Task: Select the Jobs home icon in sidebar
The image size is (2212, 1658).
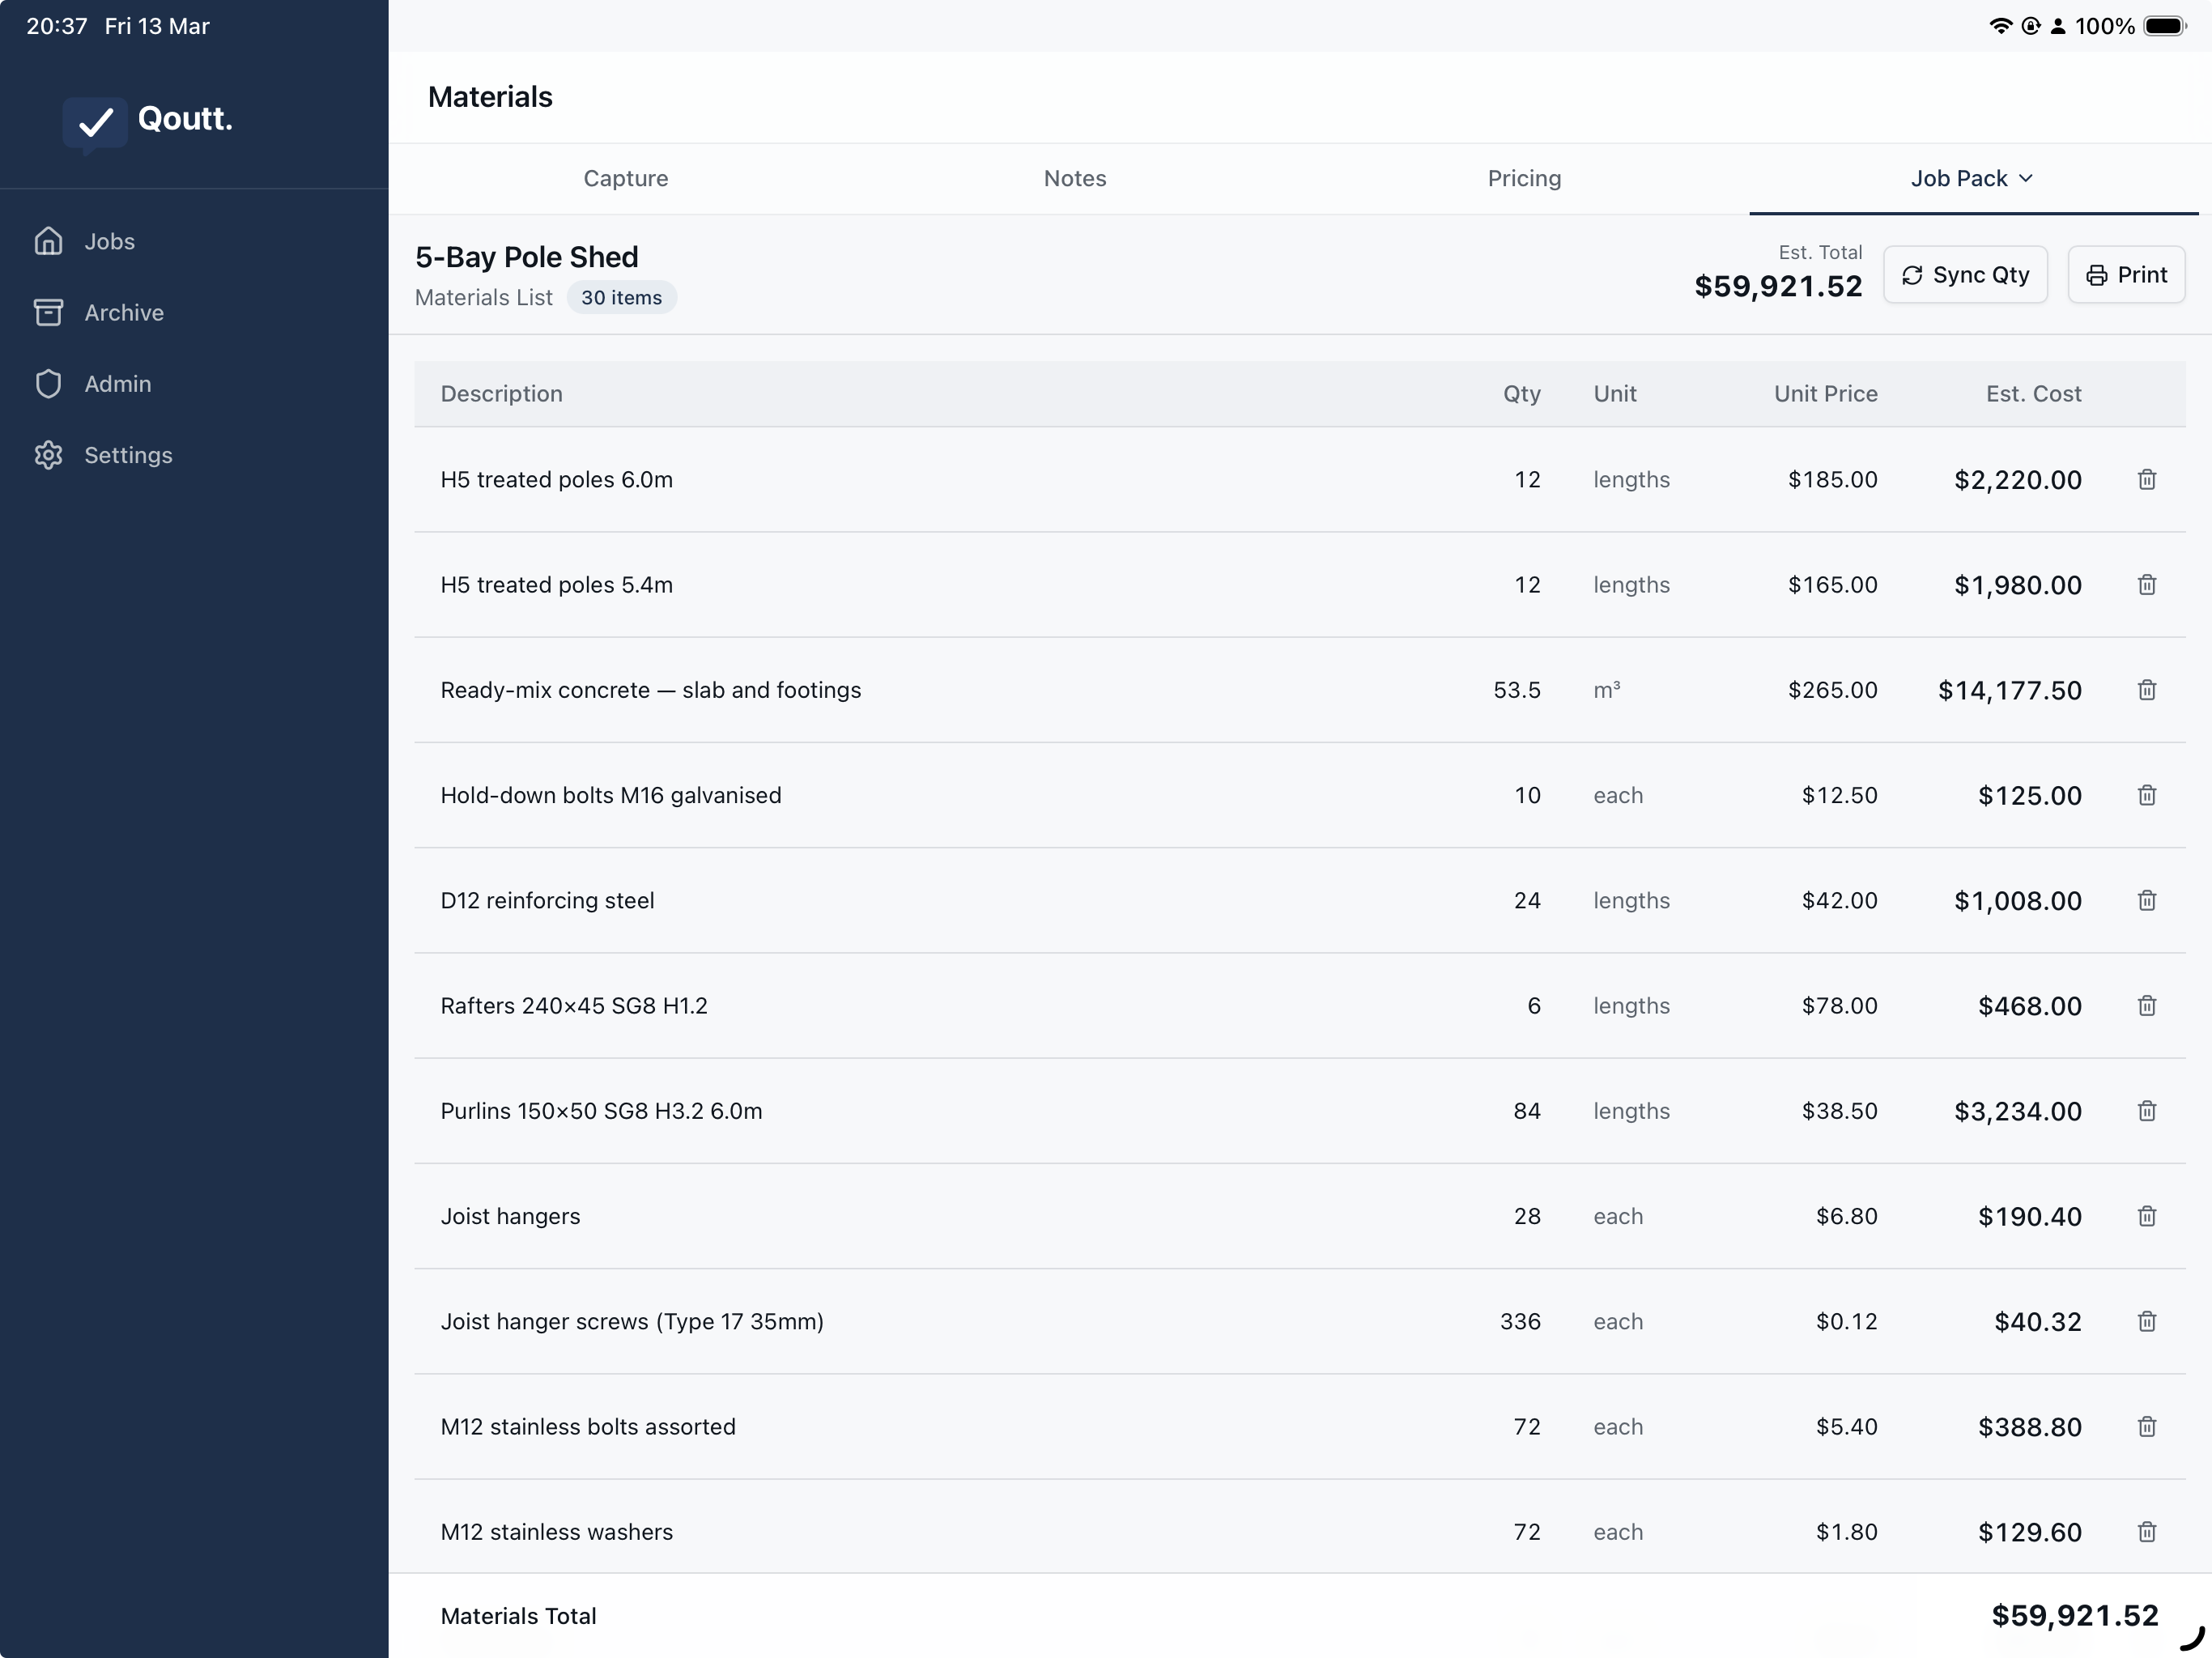Action: 49,241
